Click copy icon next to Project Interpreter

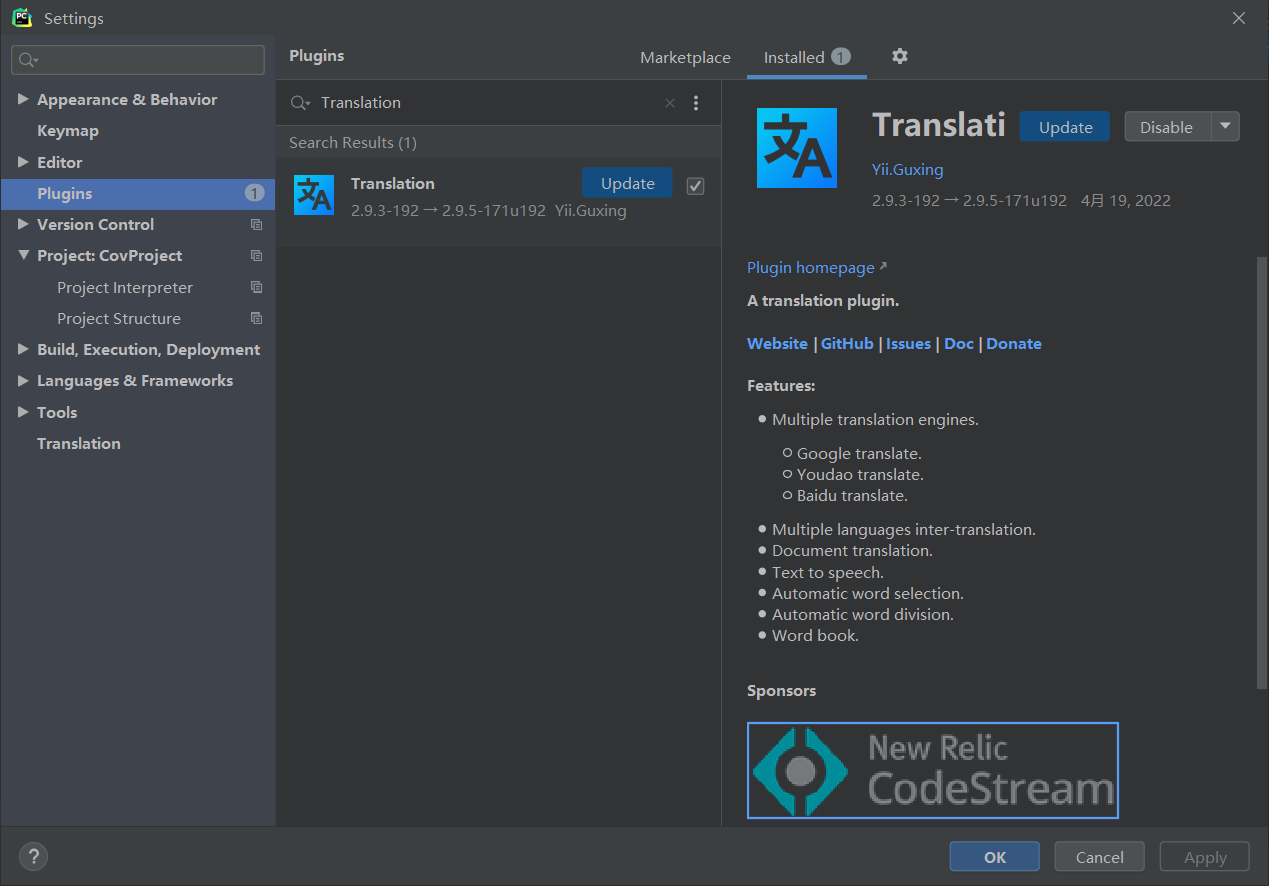256,287
